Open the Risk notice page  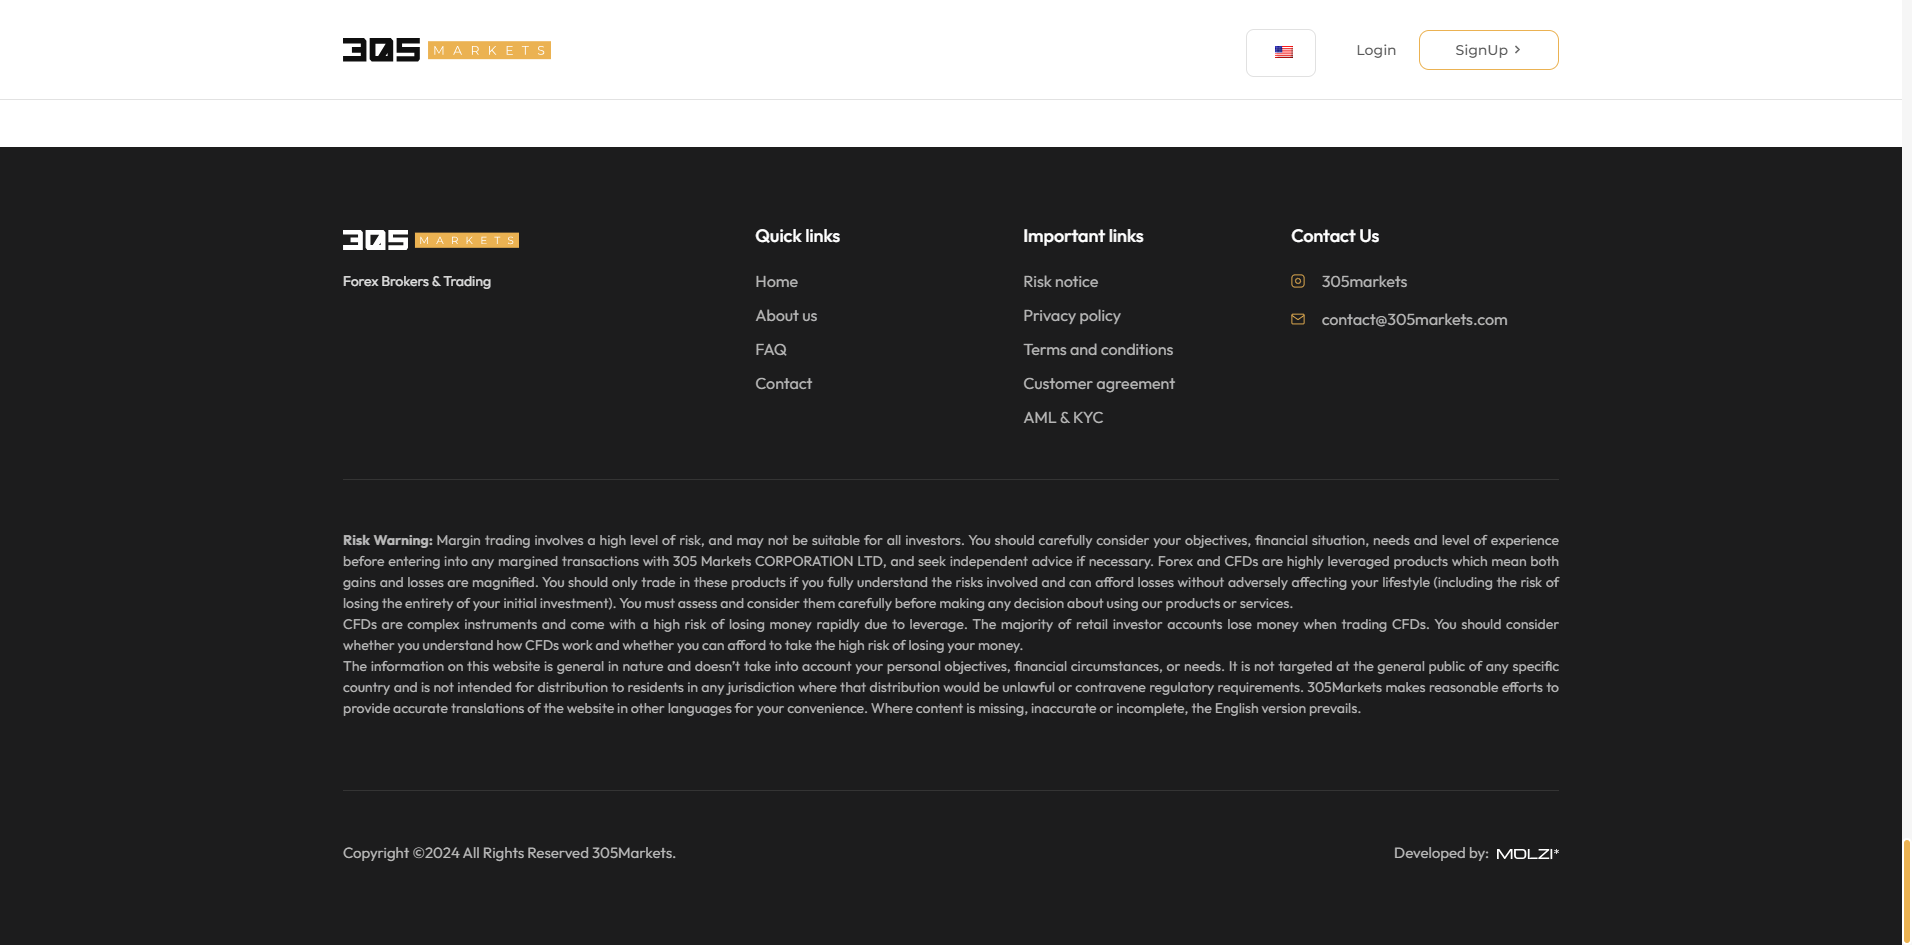[1060, 282]
